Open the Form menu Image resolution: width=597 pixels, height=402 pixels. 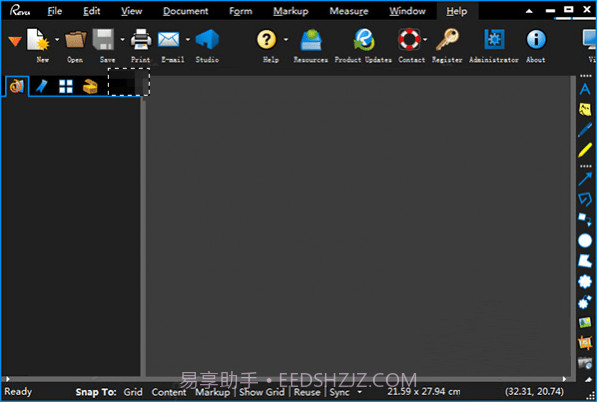(x=241, y=11)
